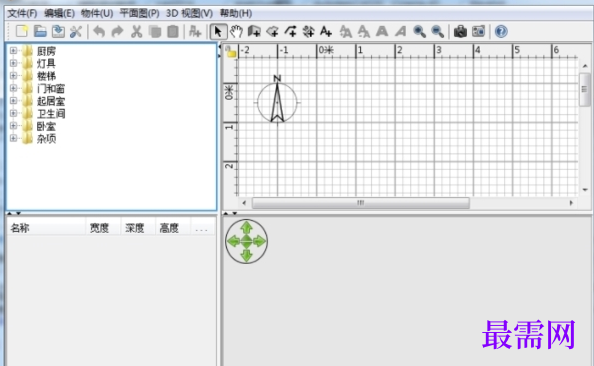Select the compass rose in the plan
This screenshot has width=594, height=366.
(x=277, y=100)
